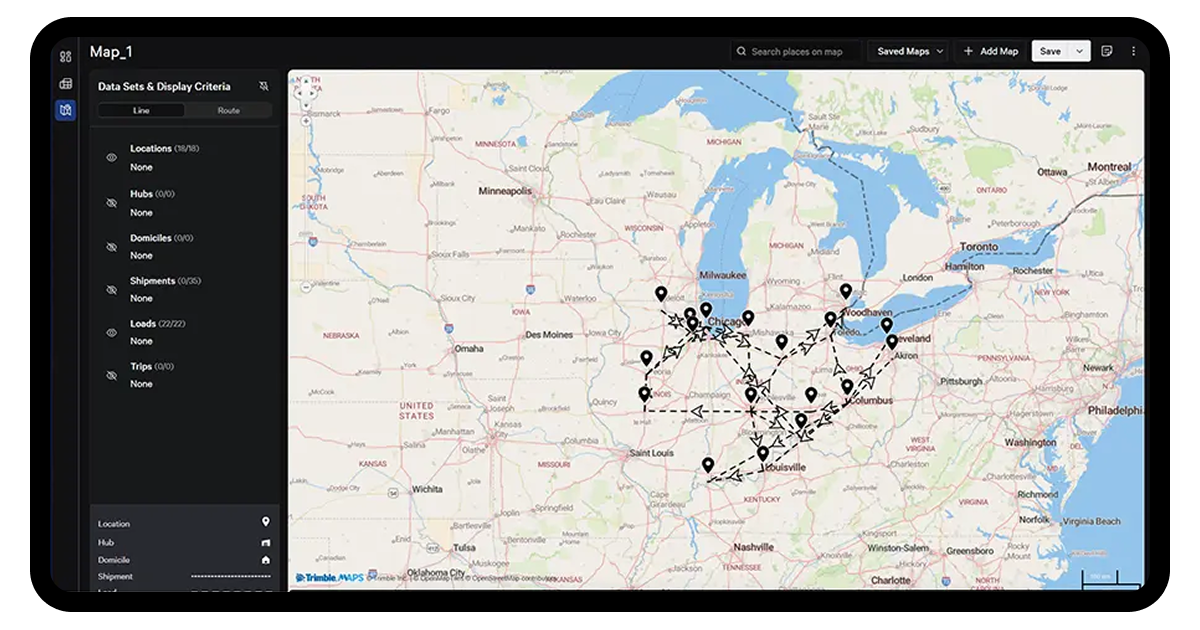Switch to the Line tab
1200x630 pixels.
141,111
